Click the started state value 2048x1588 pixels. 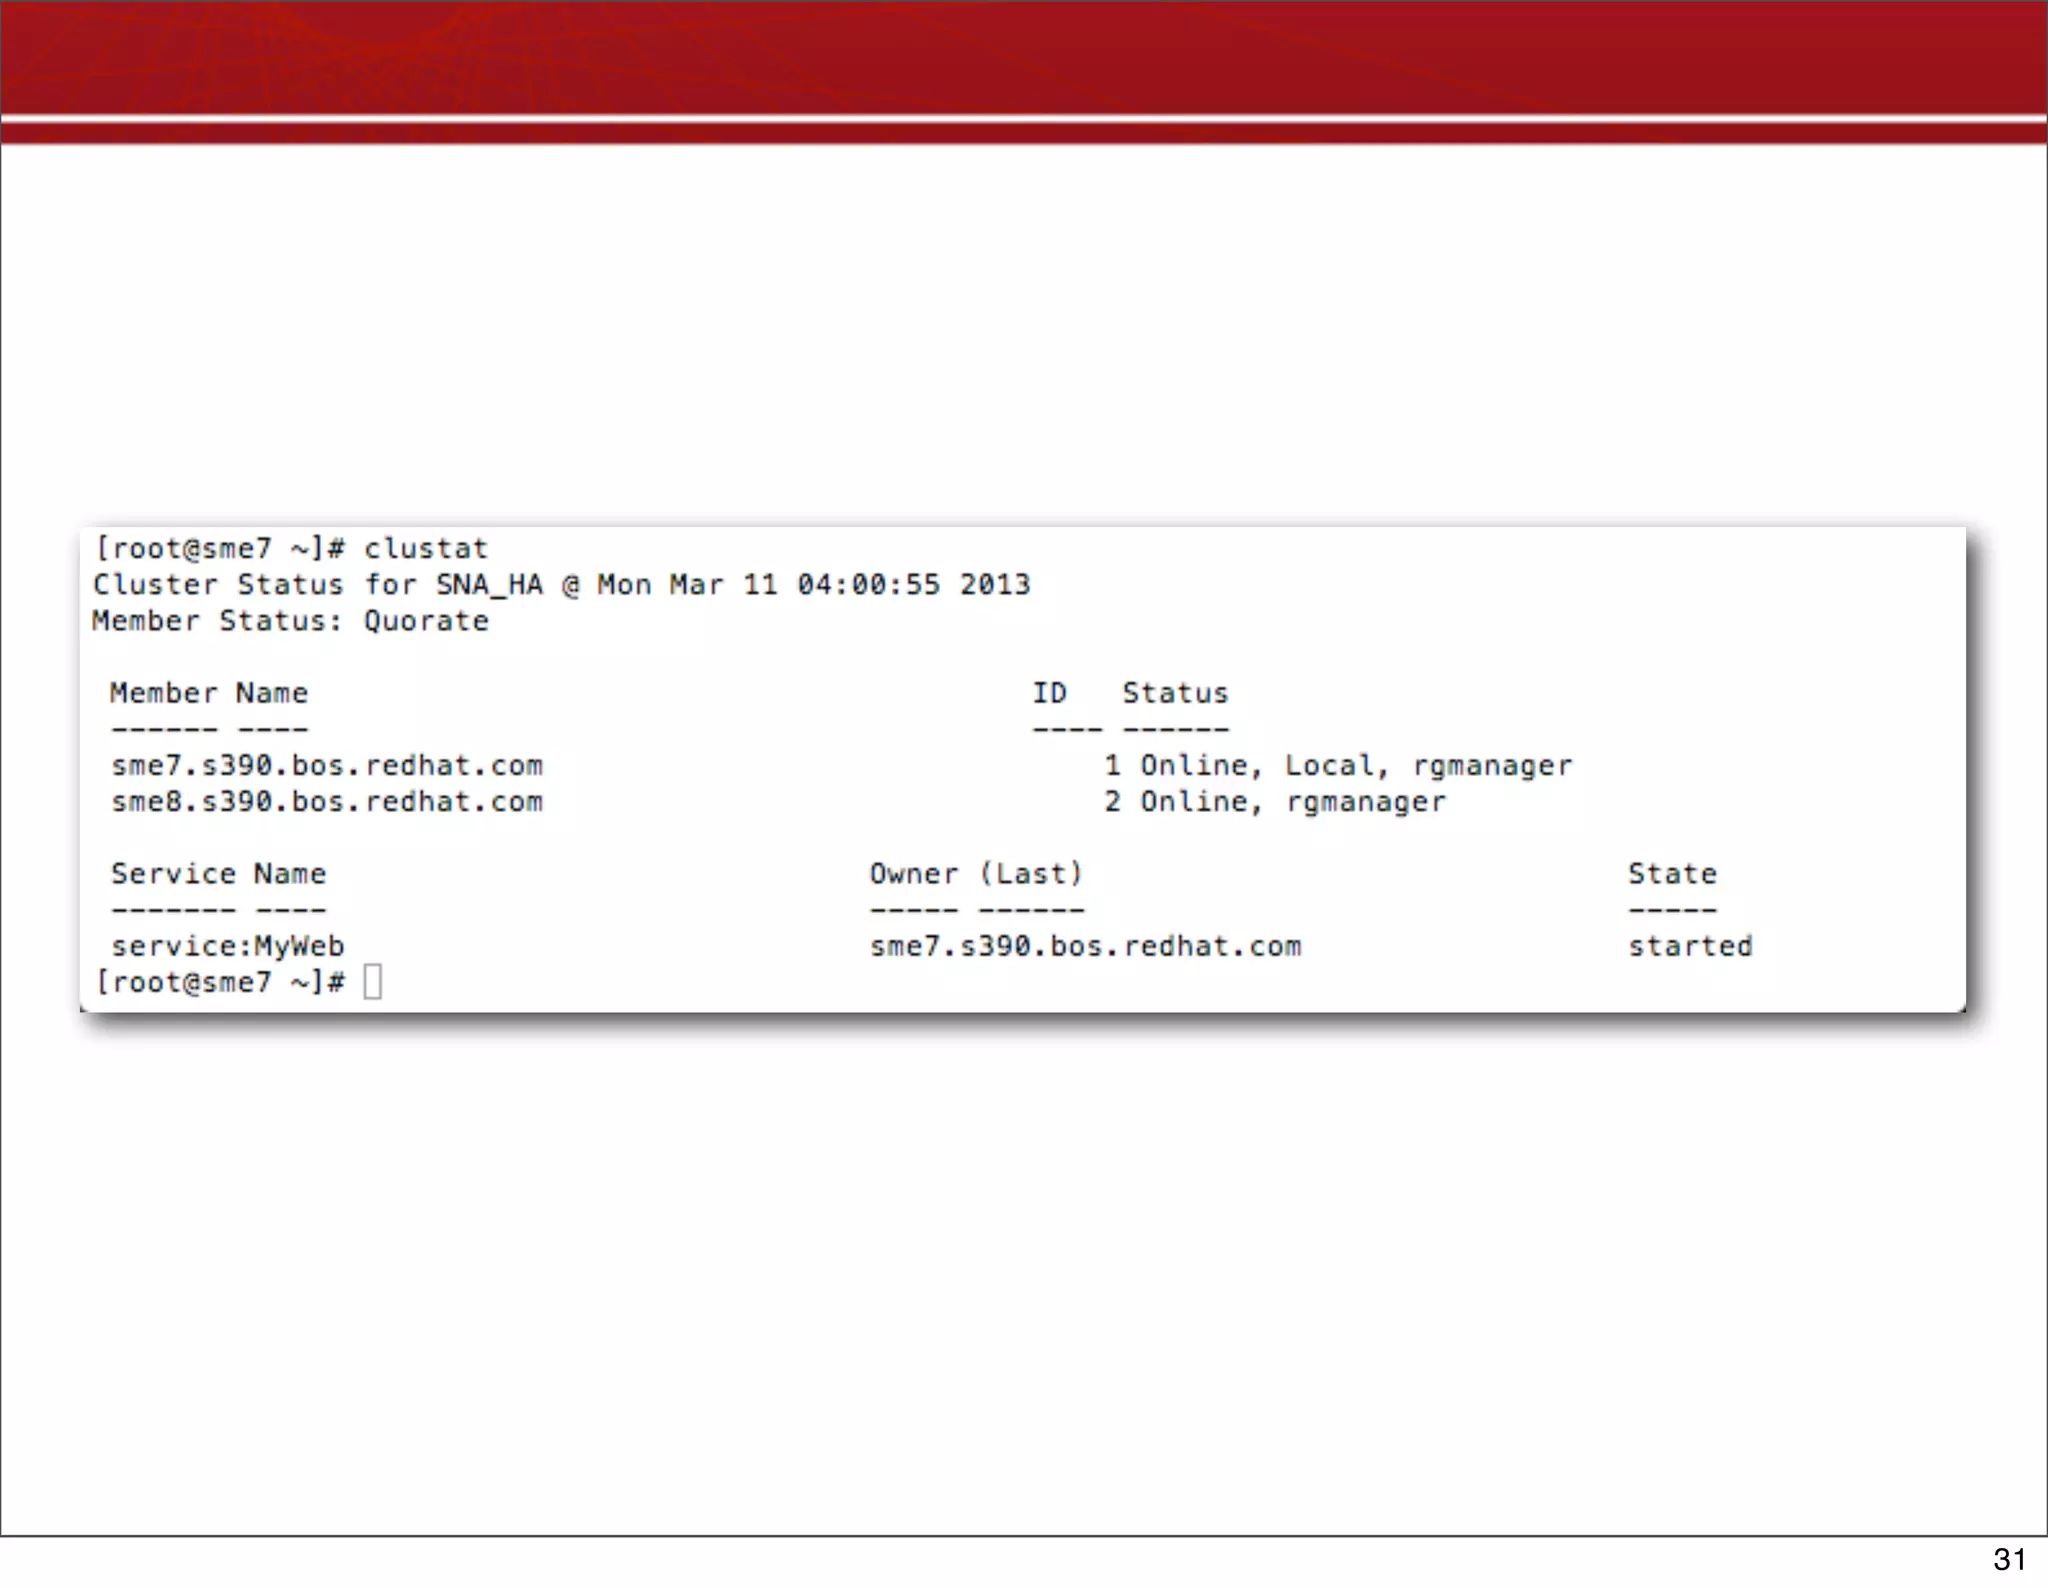coord(1690,946)
